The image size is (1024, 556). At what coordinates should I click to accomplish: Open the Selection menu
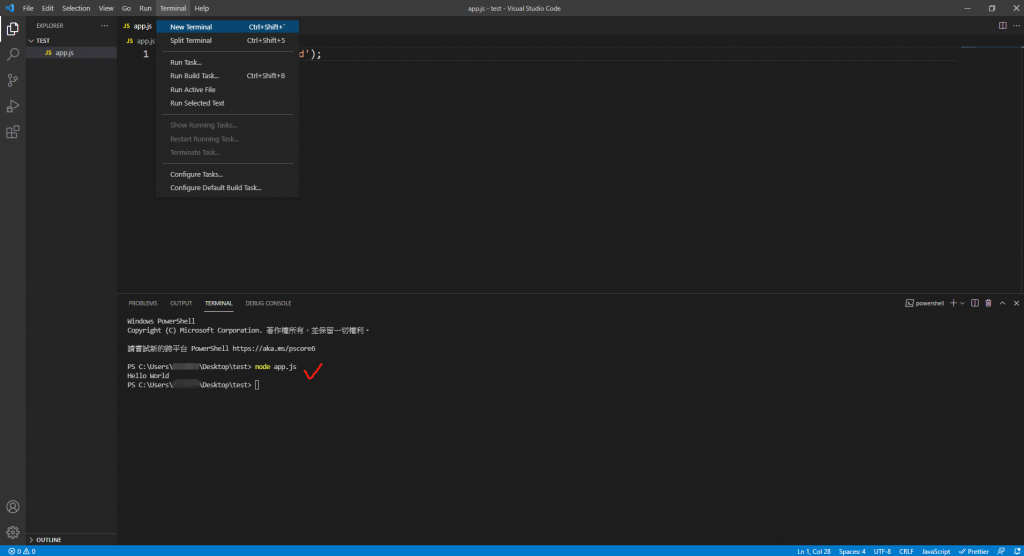coord(76,8)
